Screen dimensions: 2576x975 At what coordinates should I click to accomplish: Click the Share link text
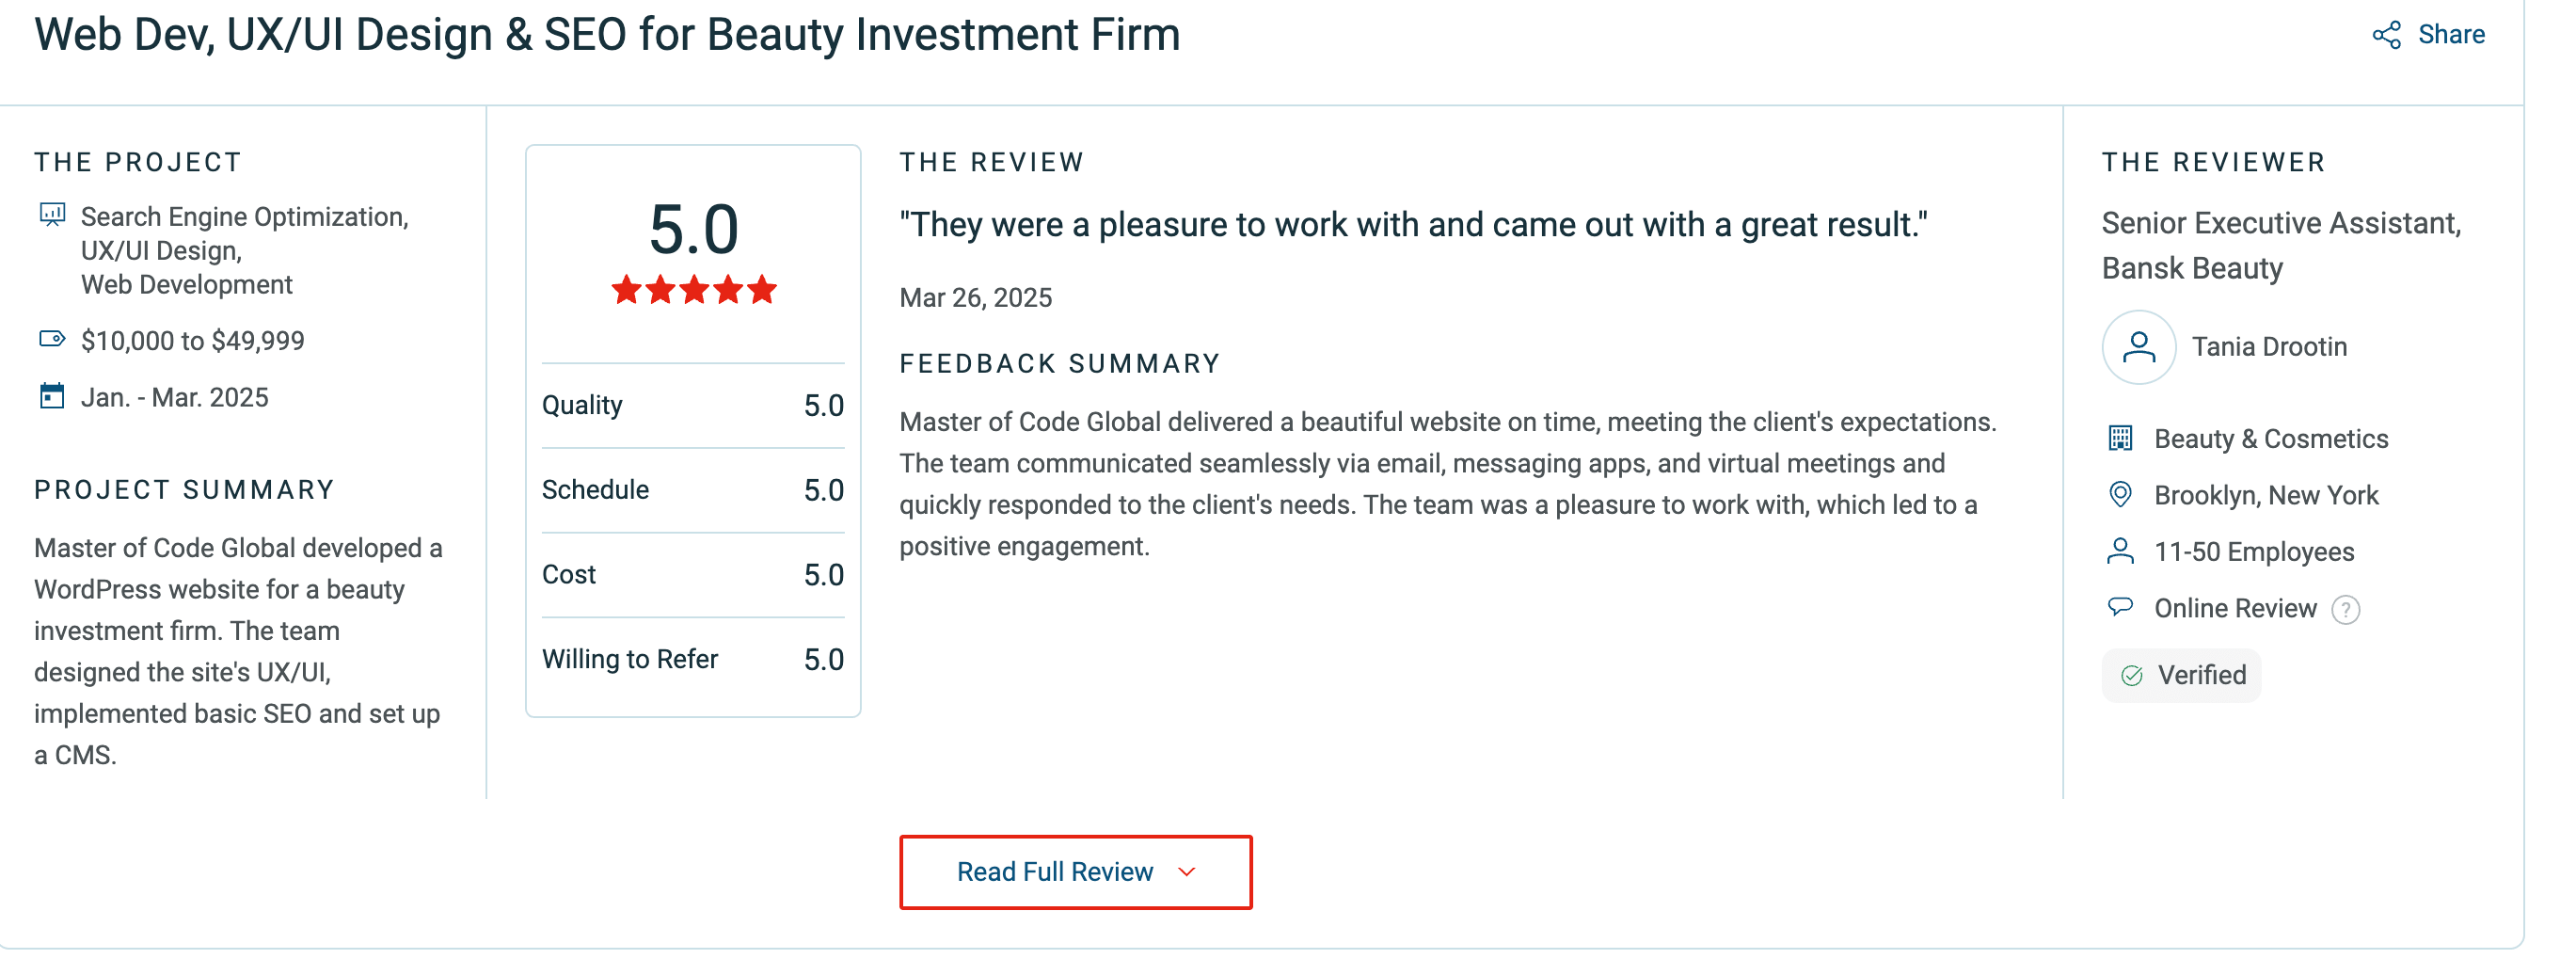pos(2451,35)
